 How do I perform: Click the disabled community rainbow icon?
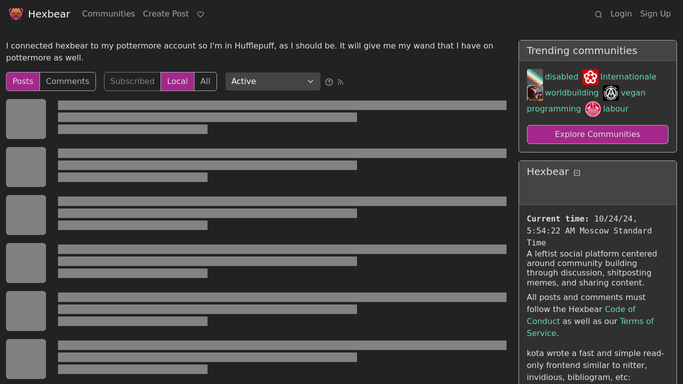tap(535, 77)
